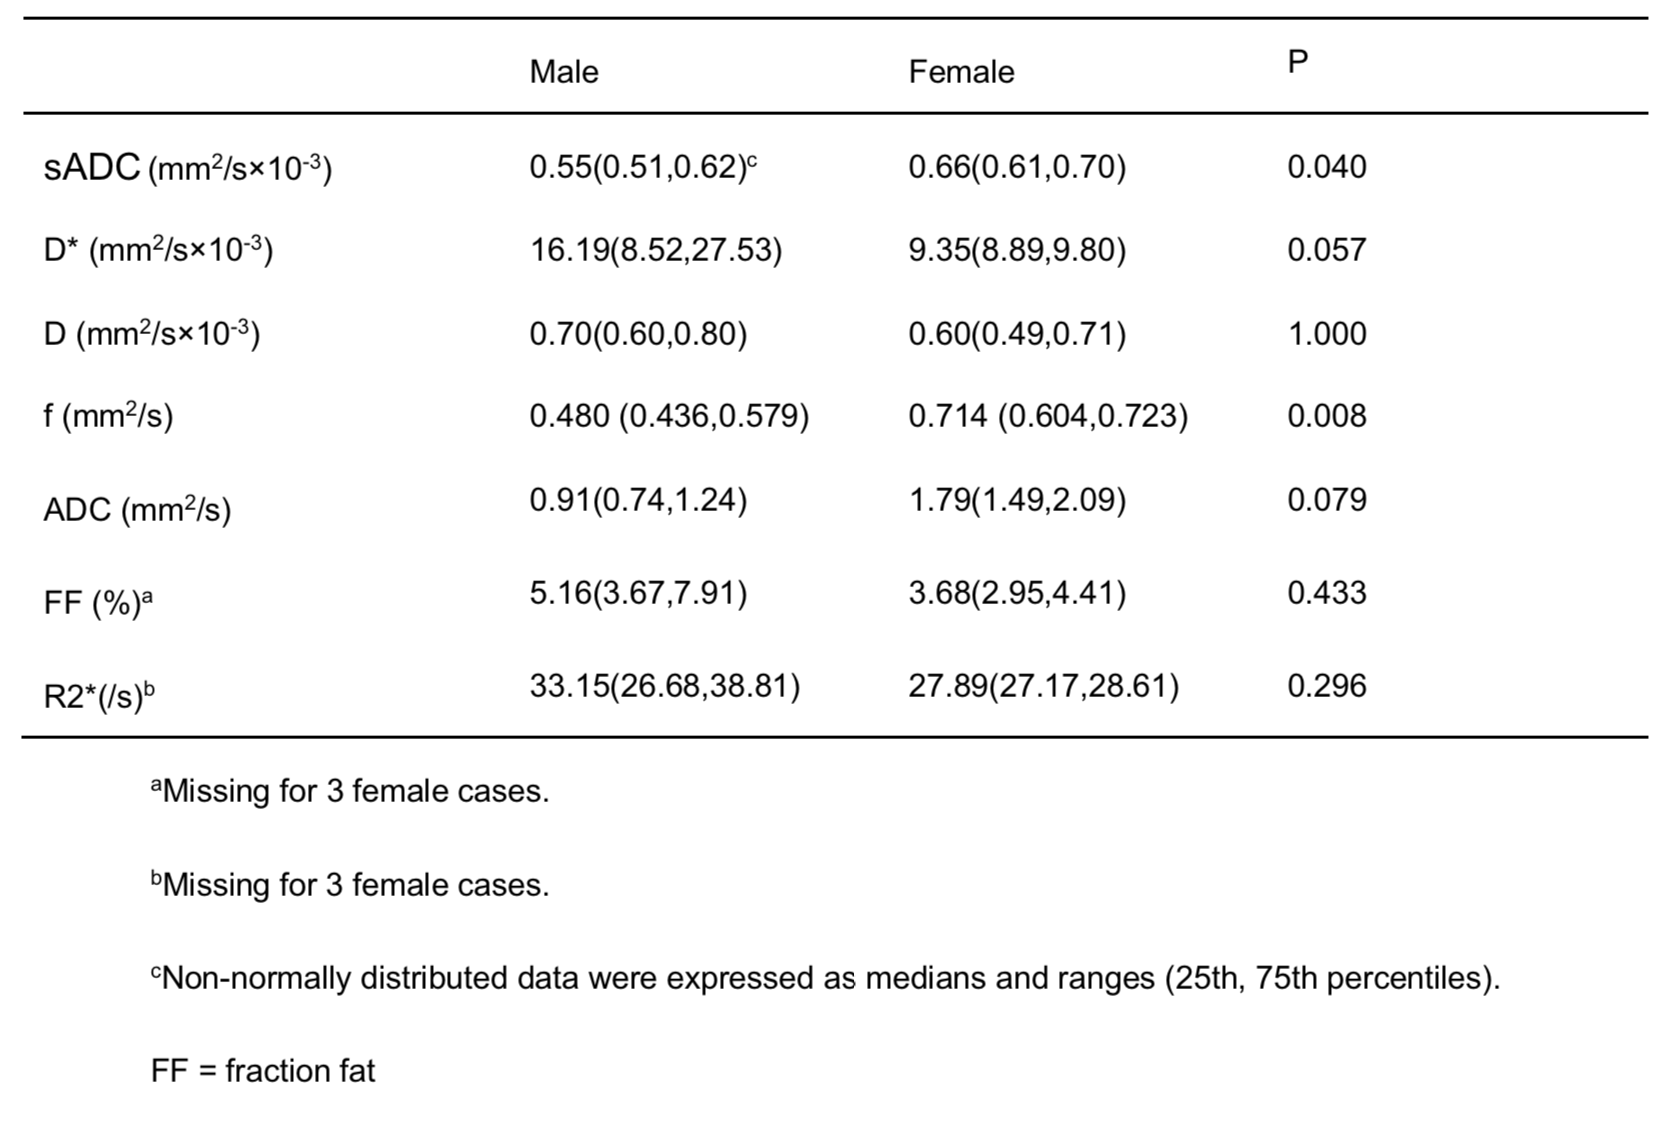This screenshot has width=1676, height=1128.
Task: Select the P value 0.008
Action: (x=1326, y=416)
